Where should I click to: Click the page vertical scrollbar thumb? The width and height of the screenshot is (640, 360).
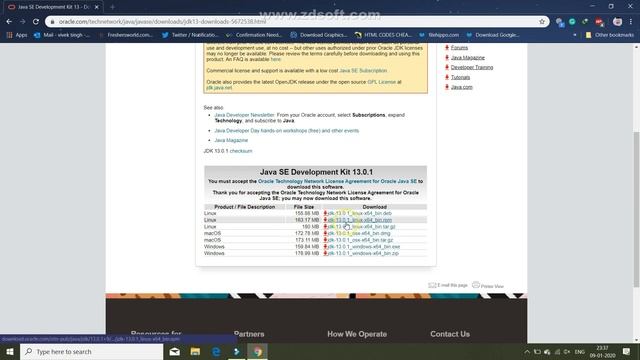[636, 209]
